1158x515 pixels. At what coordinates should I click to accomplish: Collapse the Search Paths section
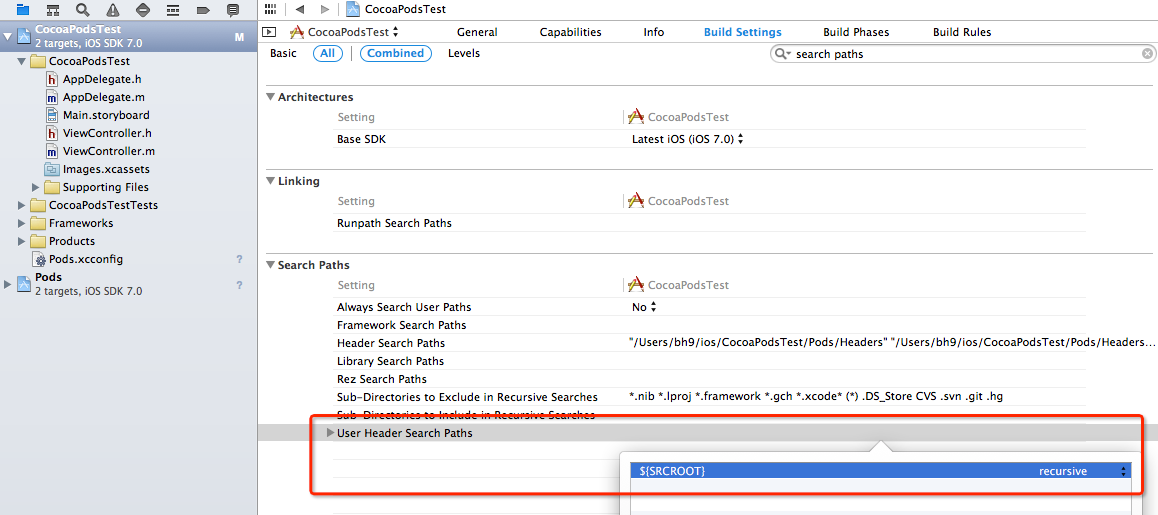[270, 265]
